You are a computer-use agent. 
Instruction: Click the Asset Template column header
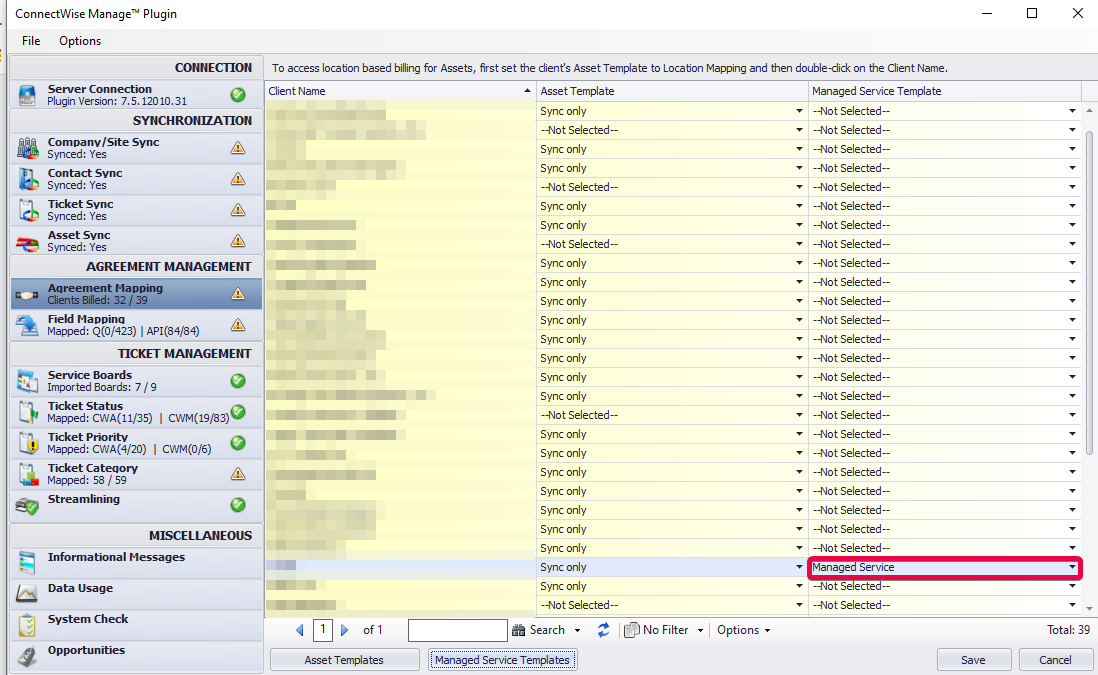click(x=672, y=91)
